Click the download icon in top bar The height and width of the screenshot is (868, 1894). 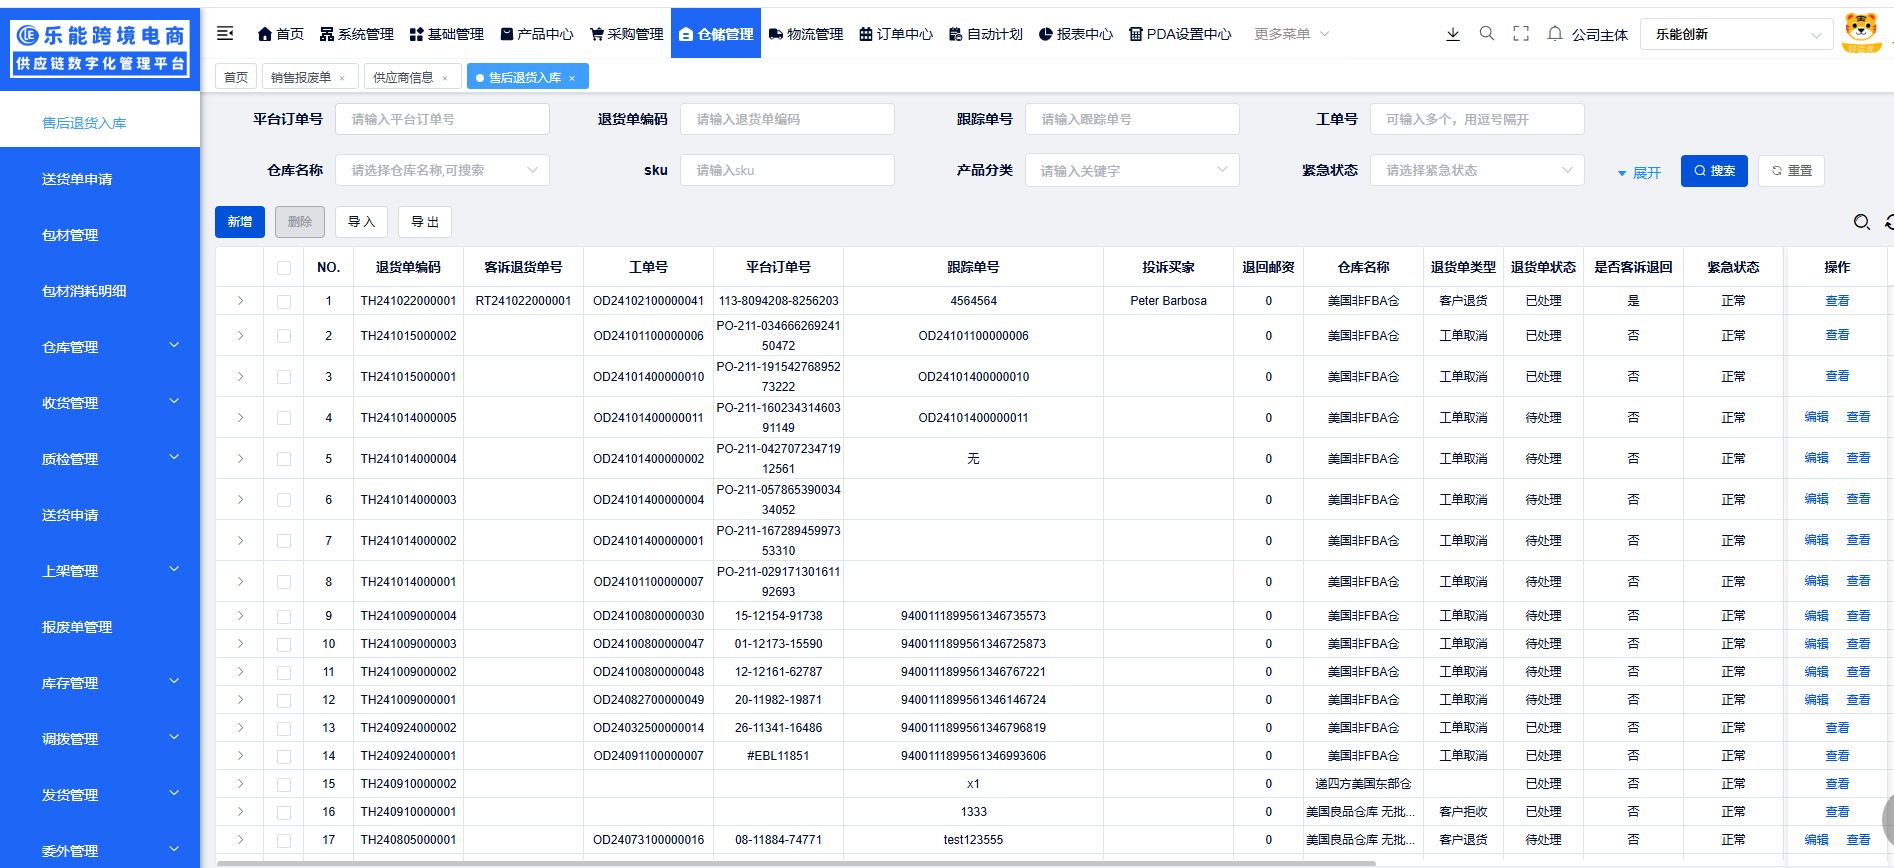click(1452, 34)
